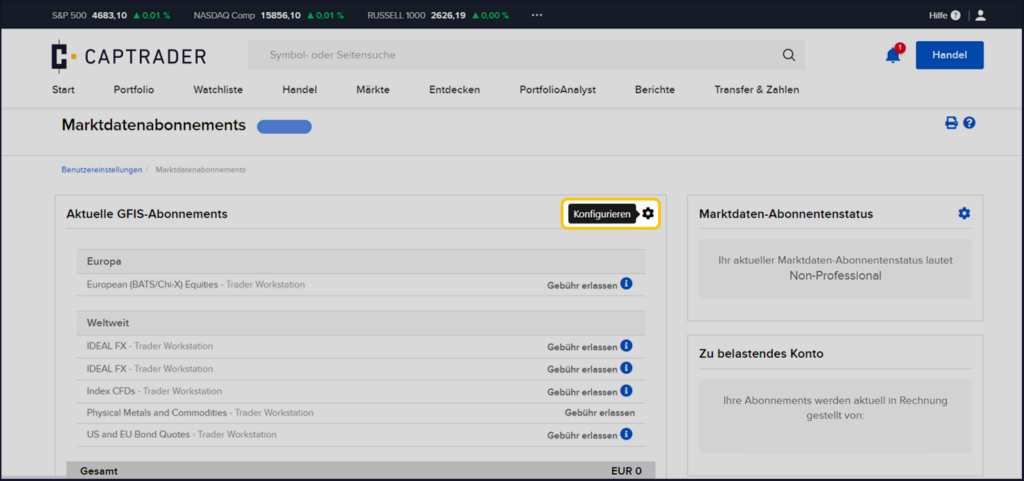The height and width of the screenshot is (481, 1024).
Task: Show info icon for first IDEAL FX row
Action: 626,346
